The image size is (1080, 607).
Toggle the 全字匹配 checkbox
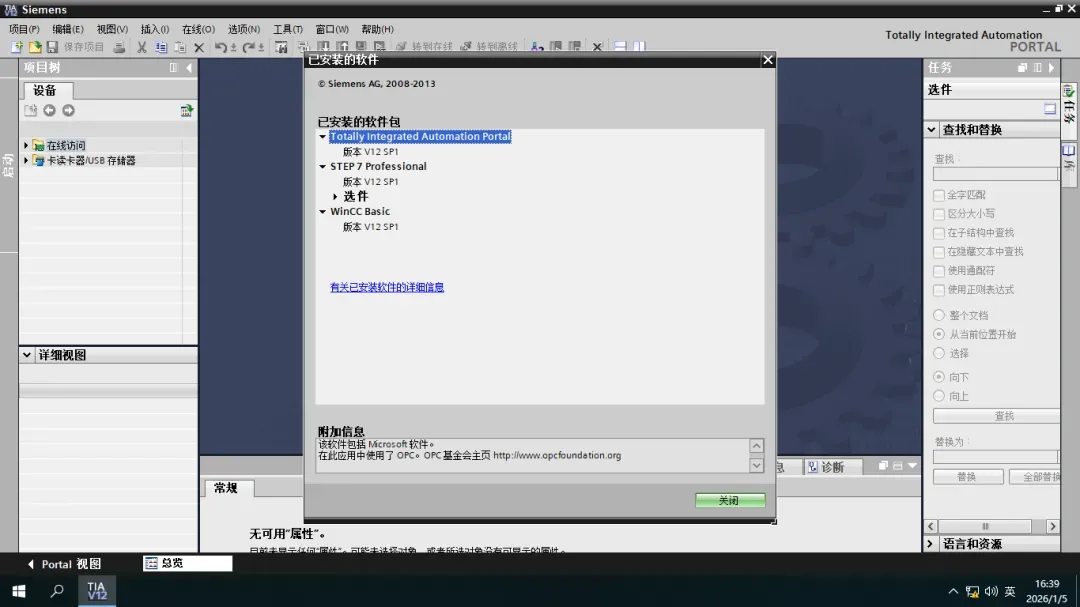point(939,195)
